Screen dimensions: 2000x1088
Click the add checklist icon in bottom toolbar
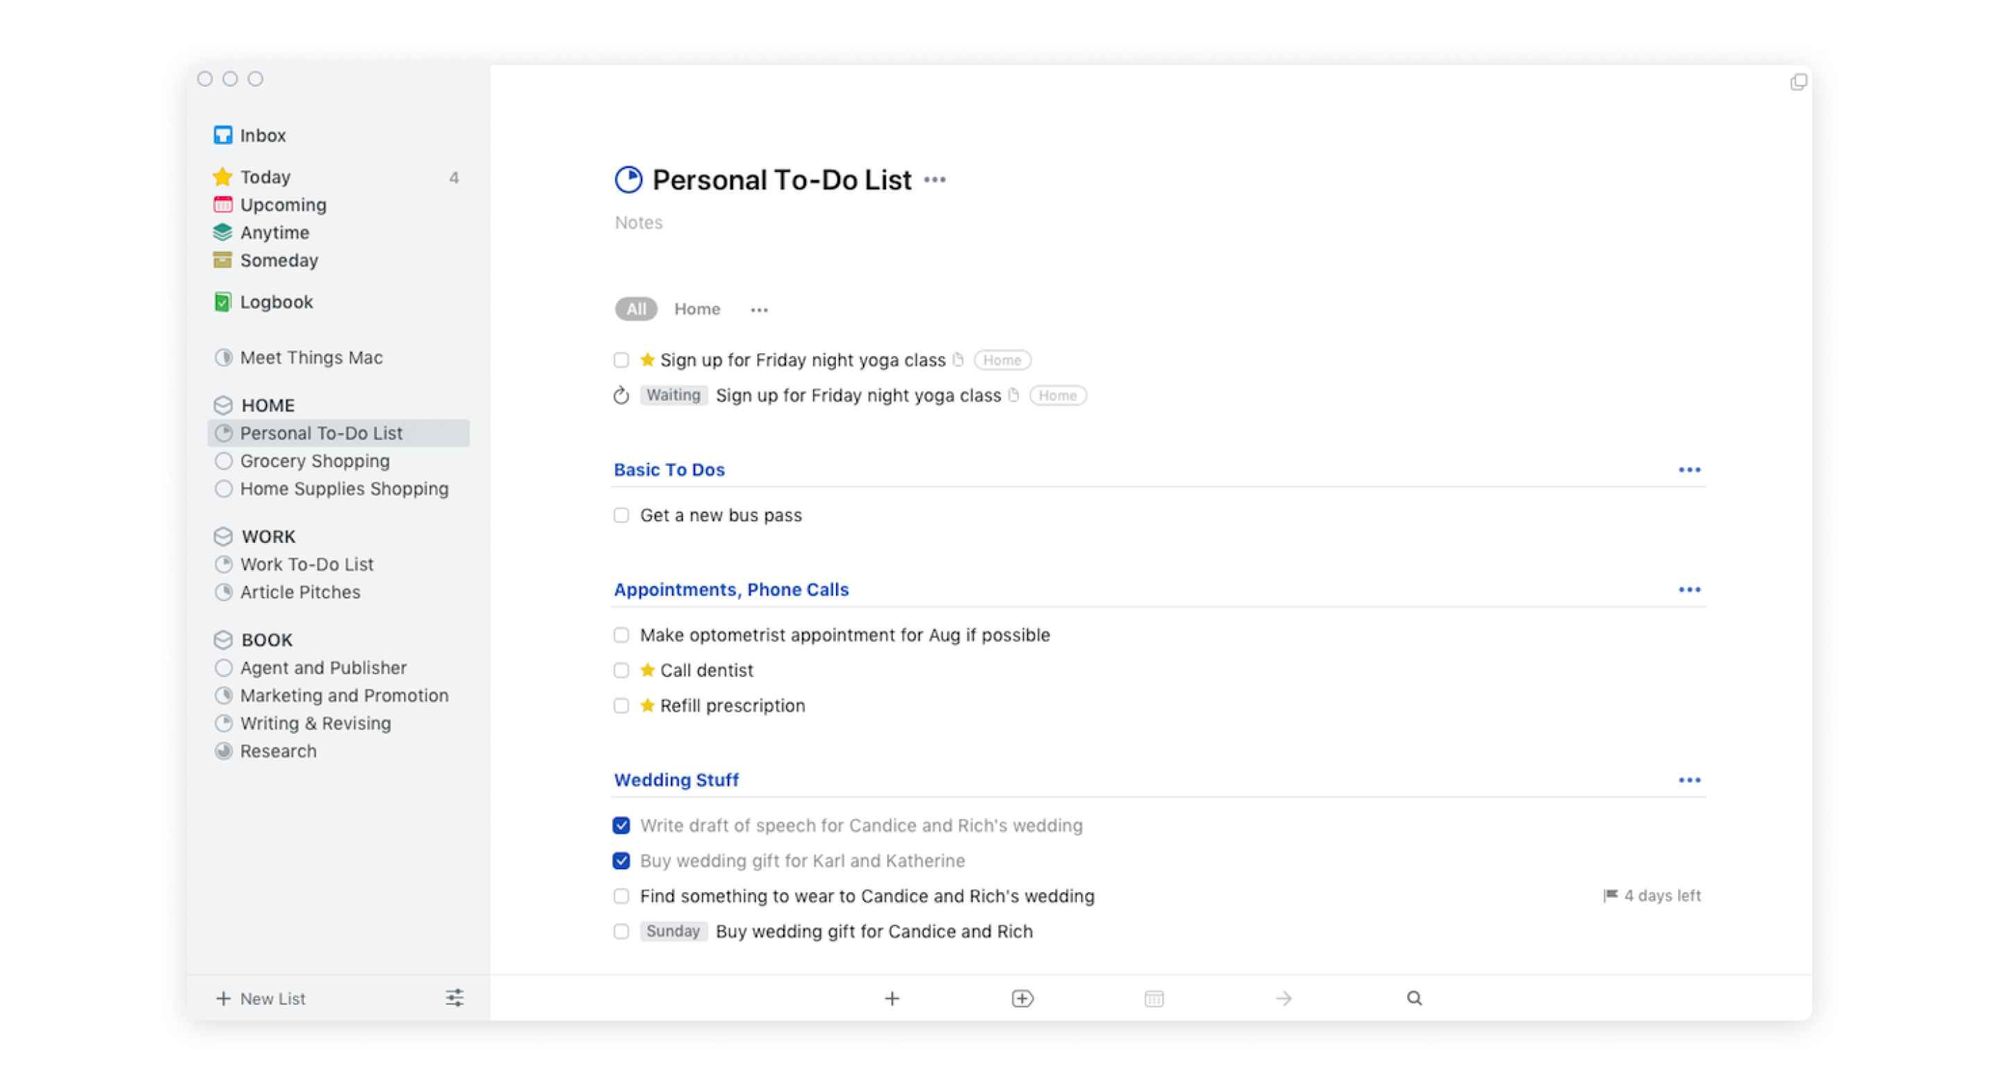coord(1021,998)
